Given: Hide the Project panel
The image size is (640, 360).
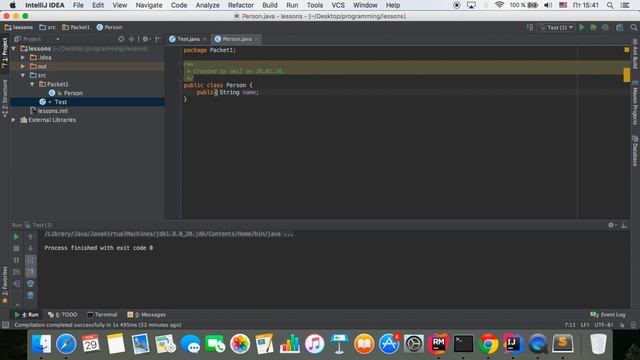Looking at the screenshot, I should point(158,39).
